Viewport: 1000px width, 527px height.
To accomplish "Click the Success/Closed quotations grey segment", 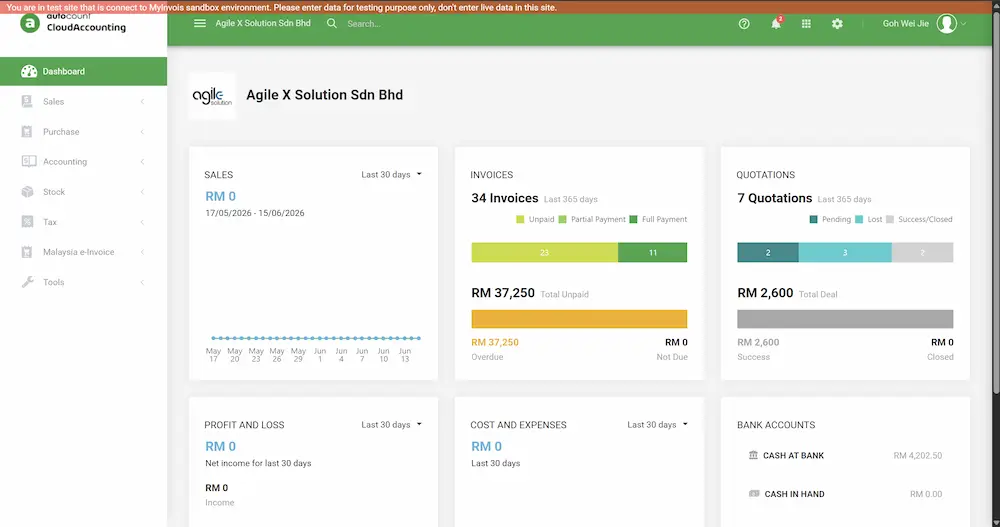I will click(x=922, y=252).
